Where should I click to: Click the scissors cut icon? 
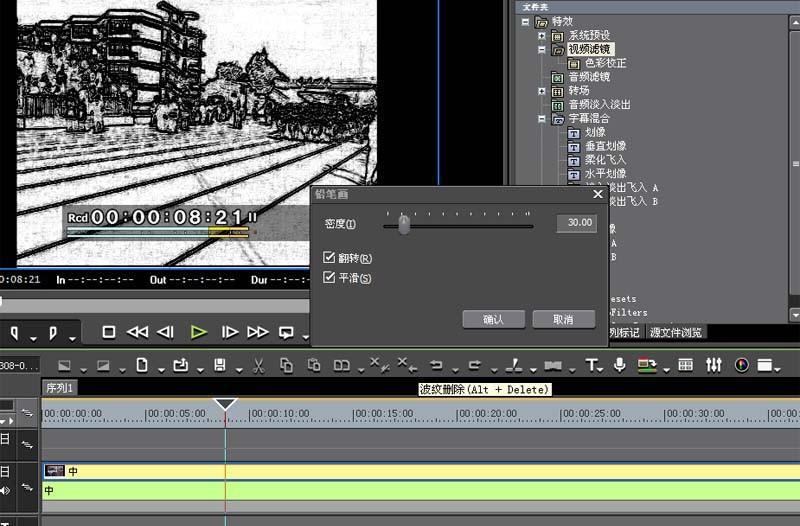[x=258, y=365]
